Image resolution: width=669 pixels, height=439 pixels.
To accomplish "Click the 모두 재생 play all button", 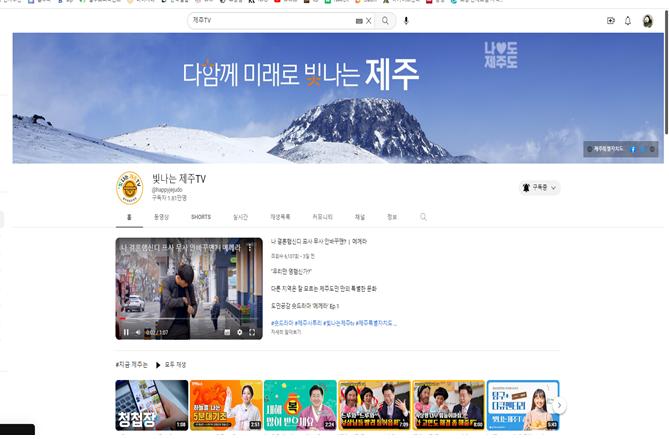I will 171,365.
